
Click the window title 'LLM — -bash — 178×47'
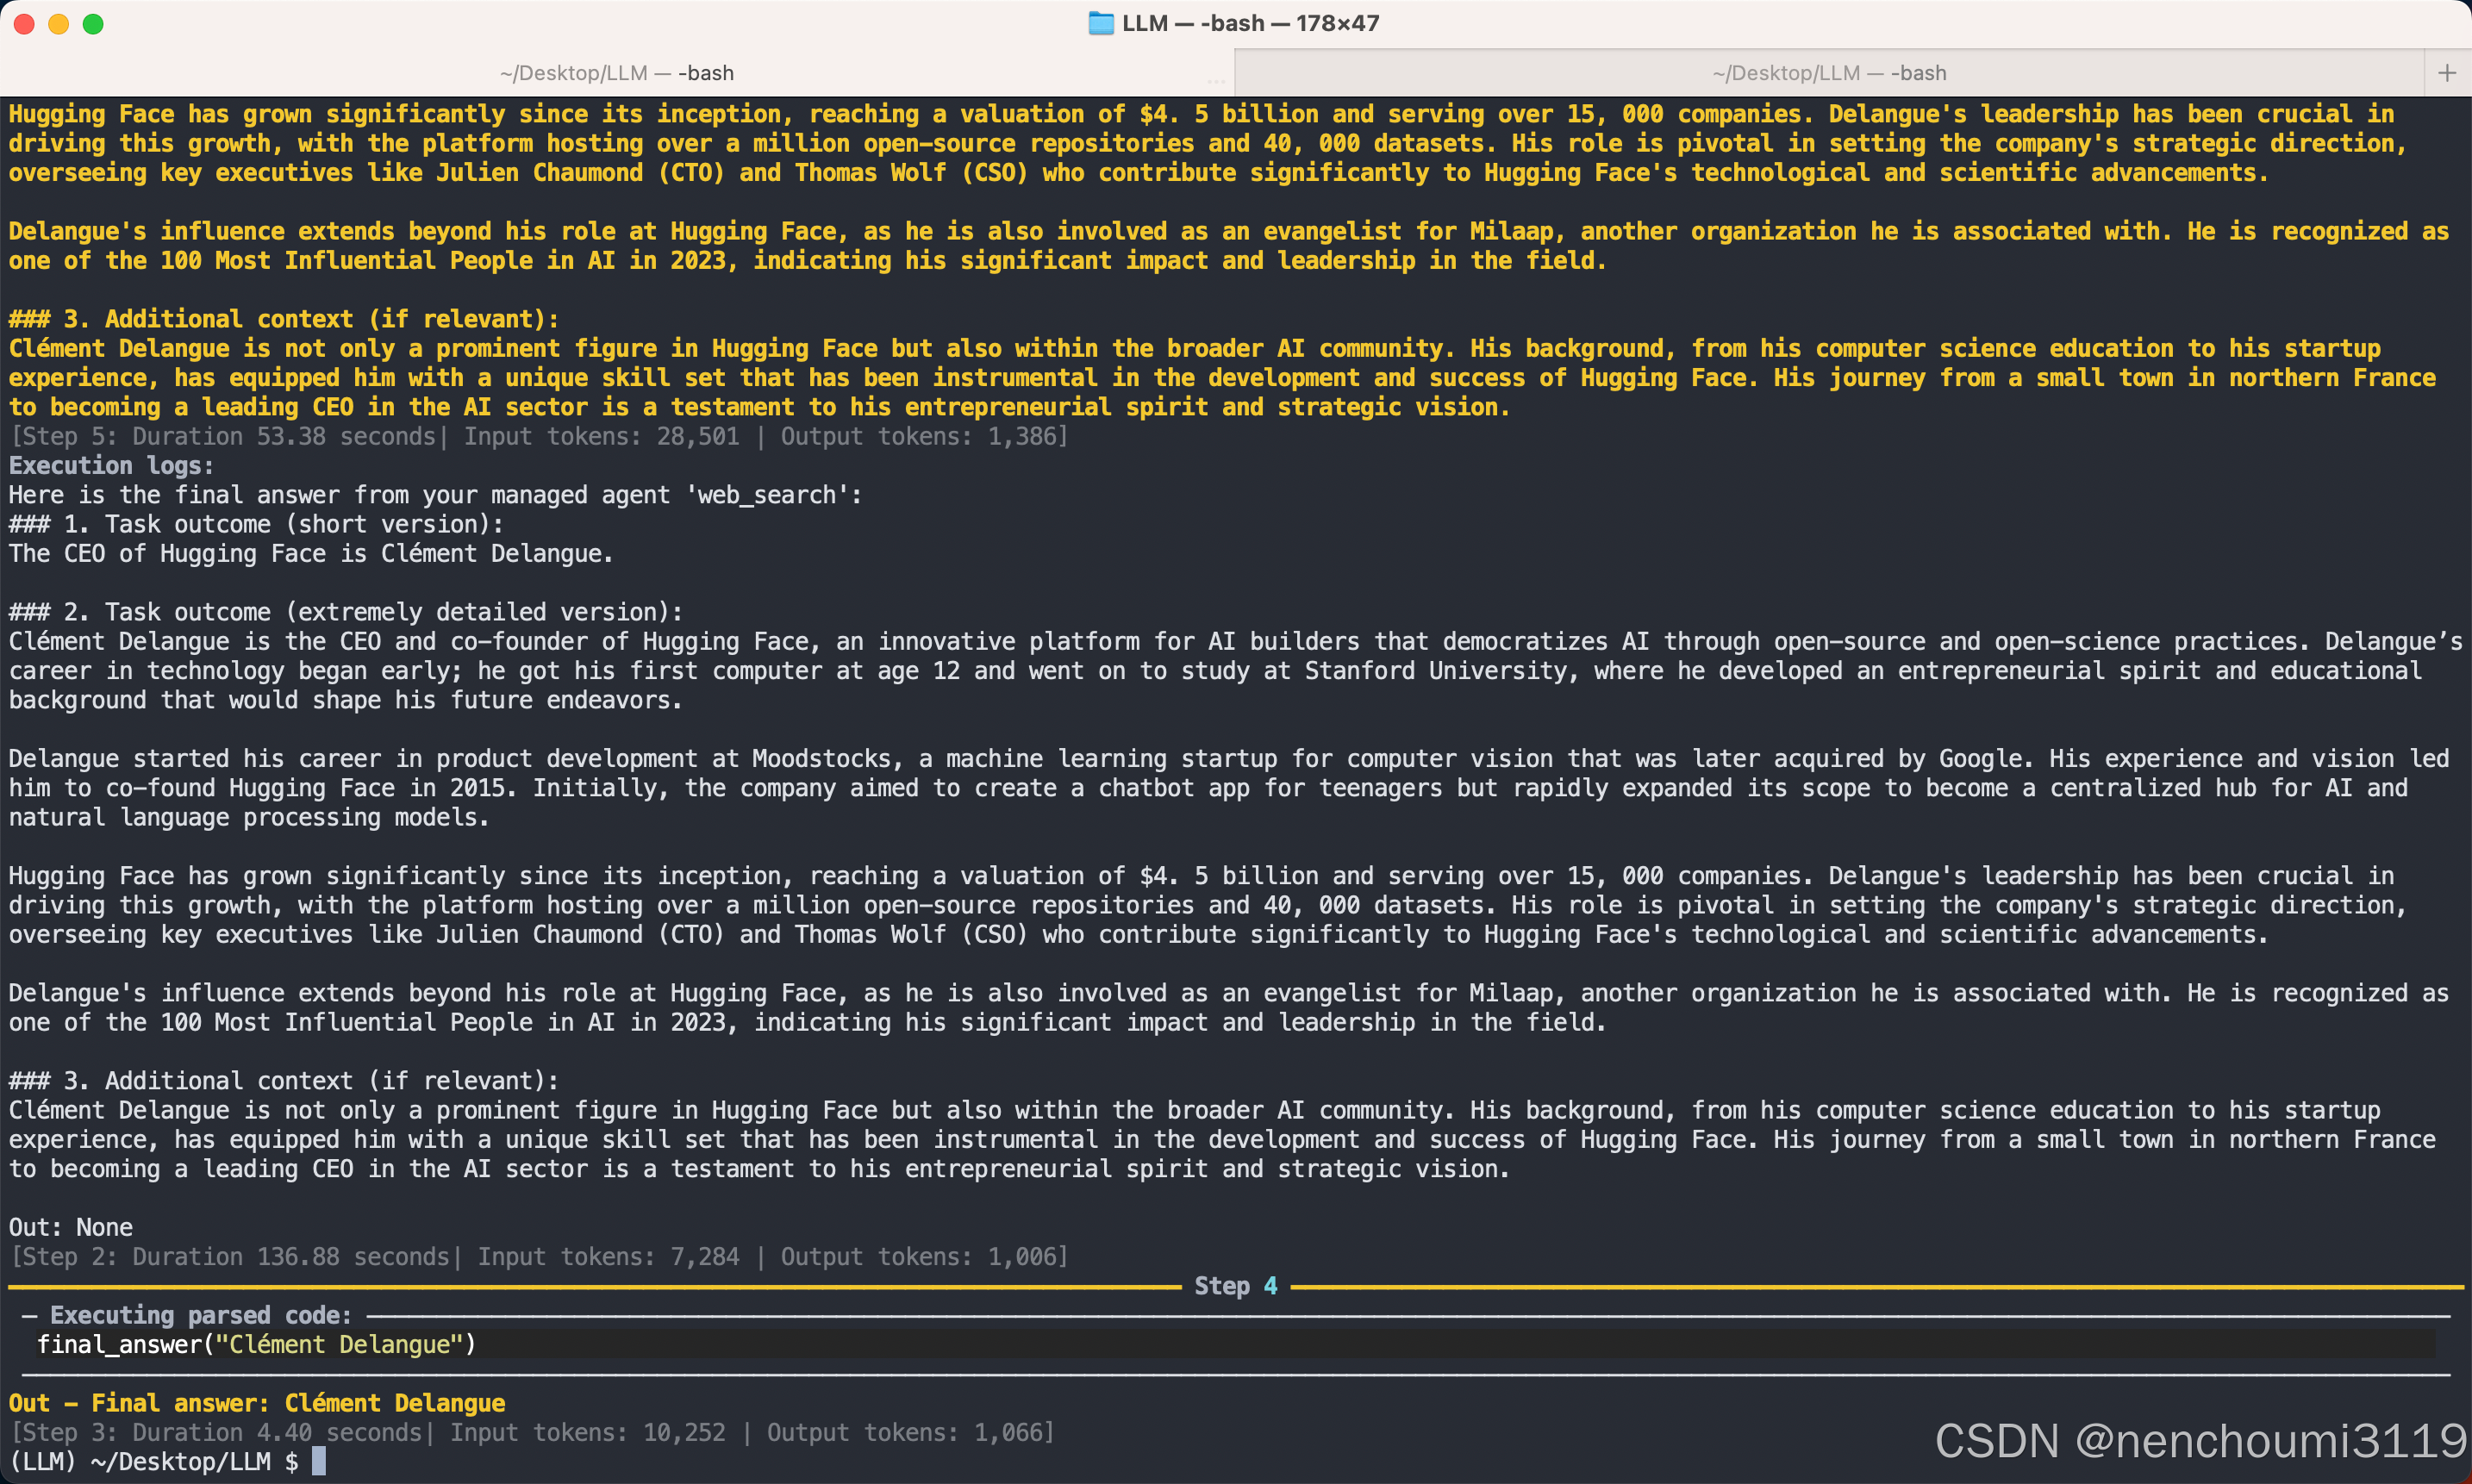point(1250,23)
